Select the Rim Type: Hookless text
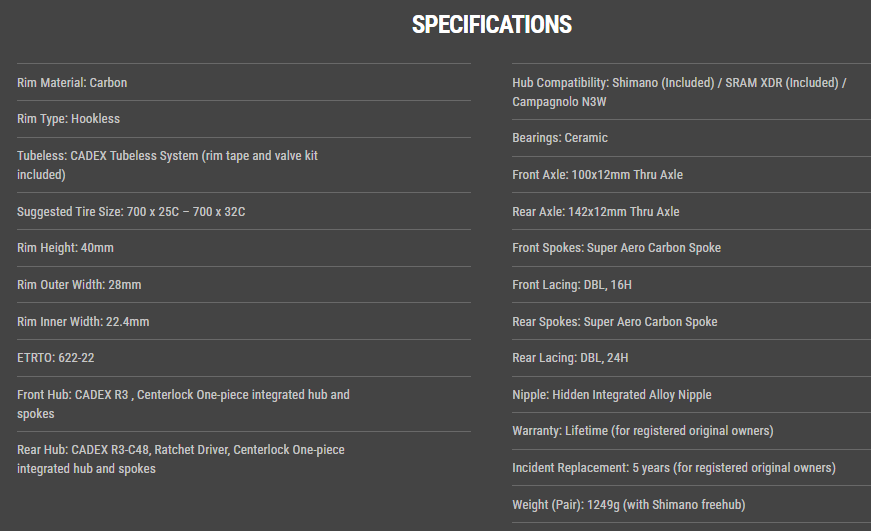The image size is (871, 531). [x=68, y=119]
